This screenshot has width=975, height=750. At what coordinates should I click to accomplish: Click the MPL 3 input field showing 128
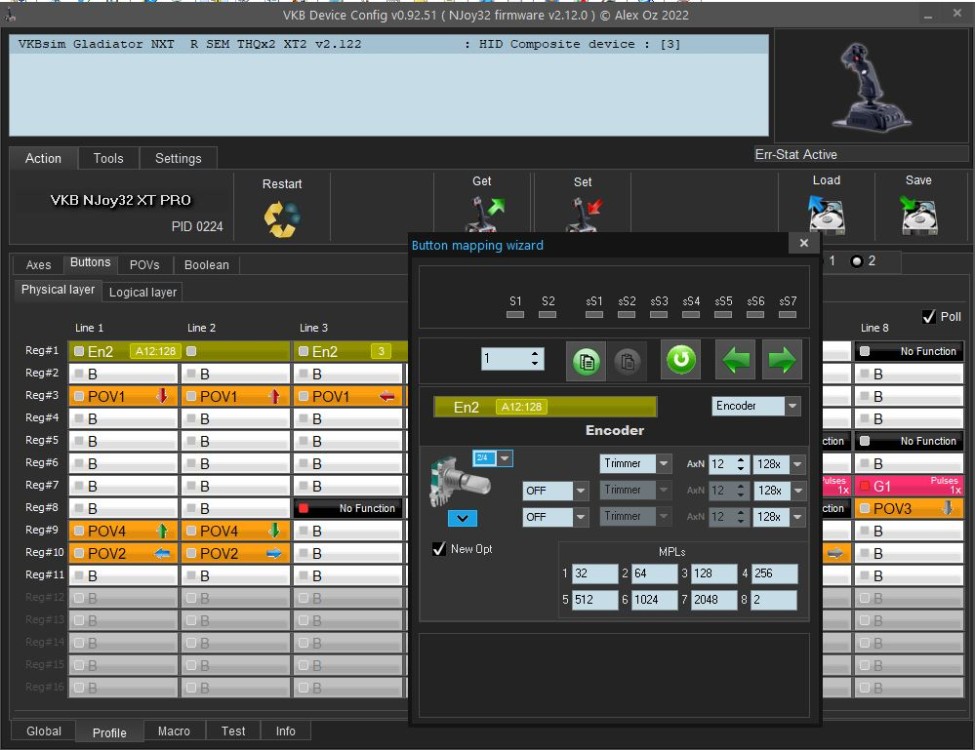[x=713, y=574]
